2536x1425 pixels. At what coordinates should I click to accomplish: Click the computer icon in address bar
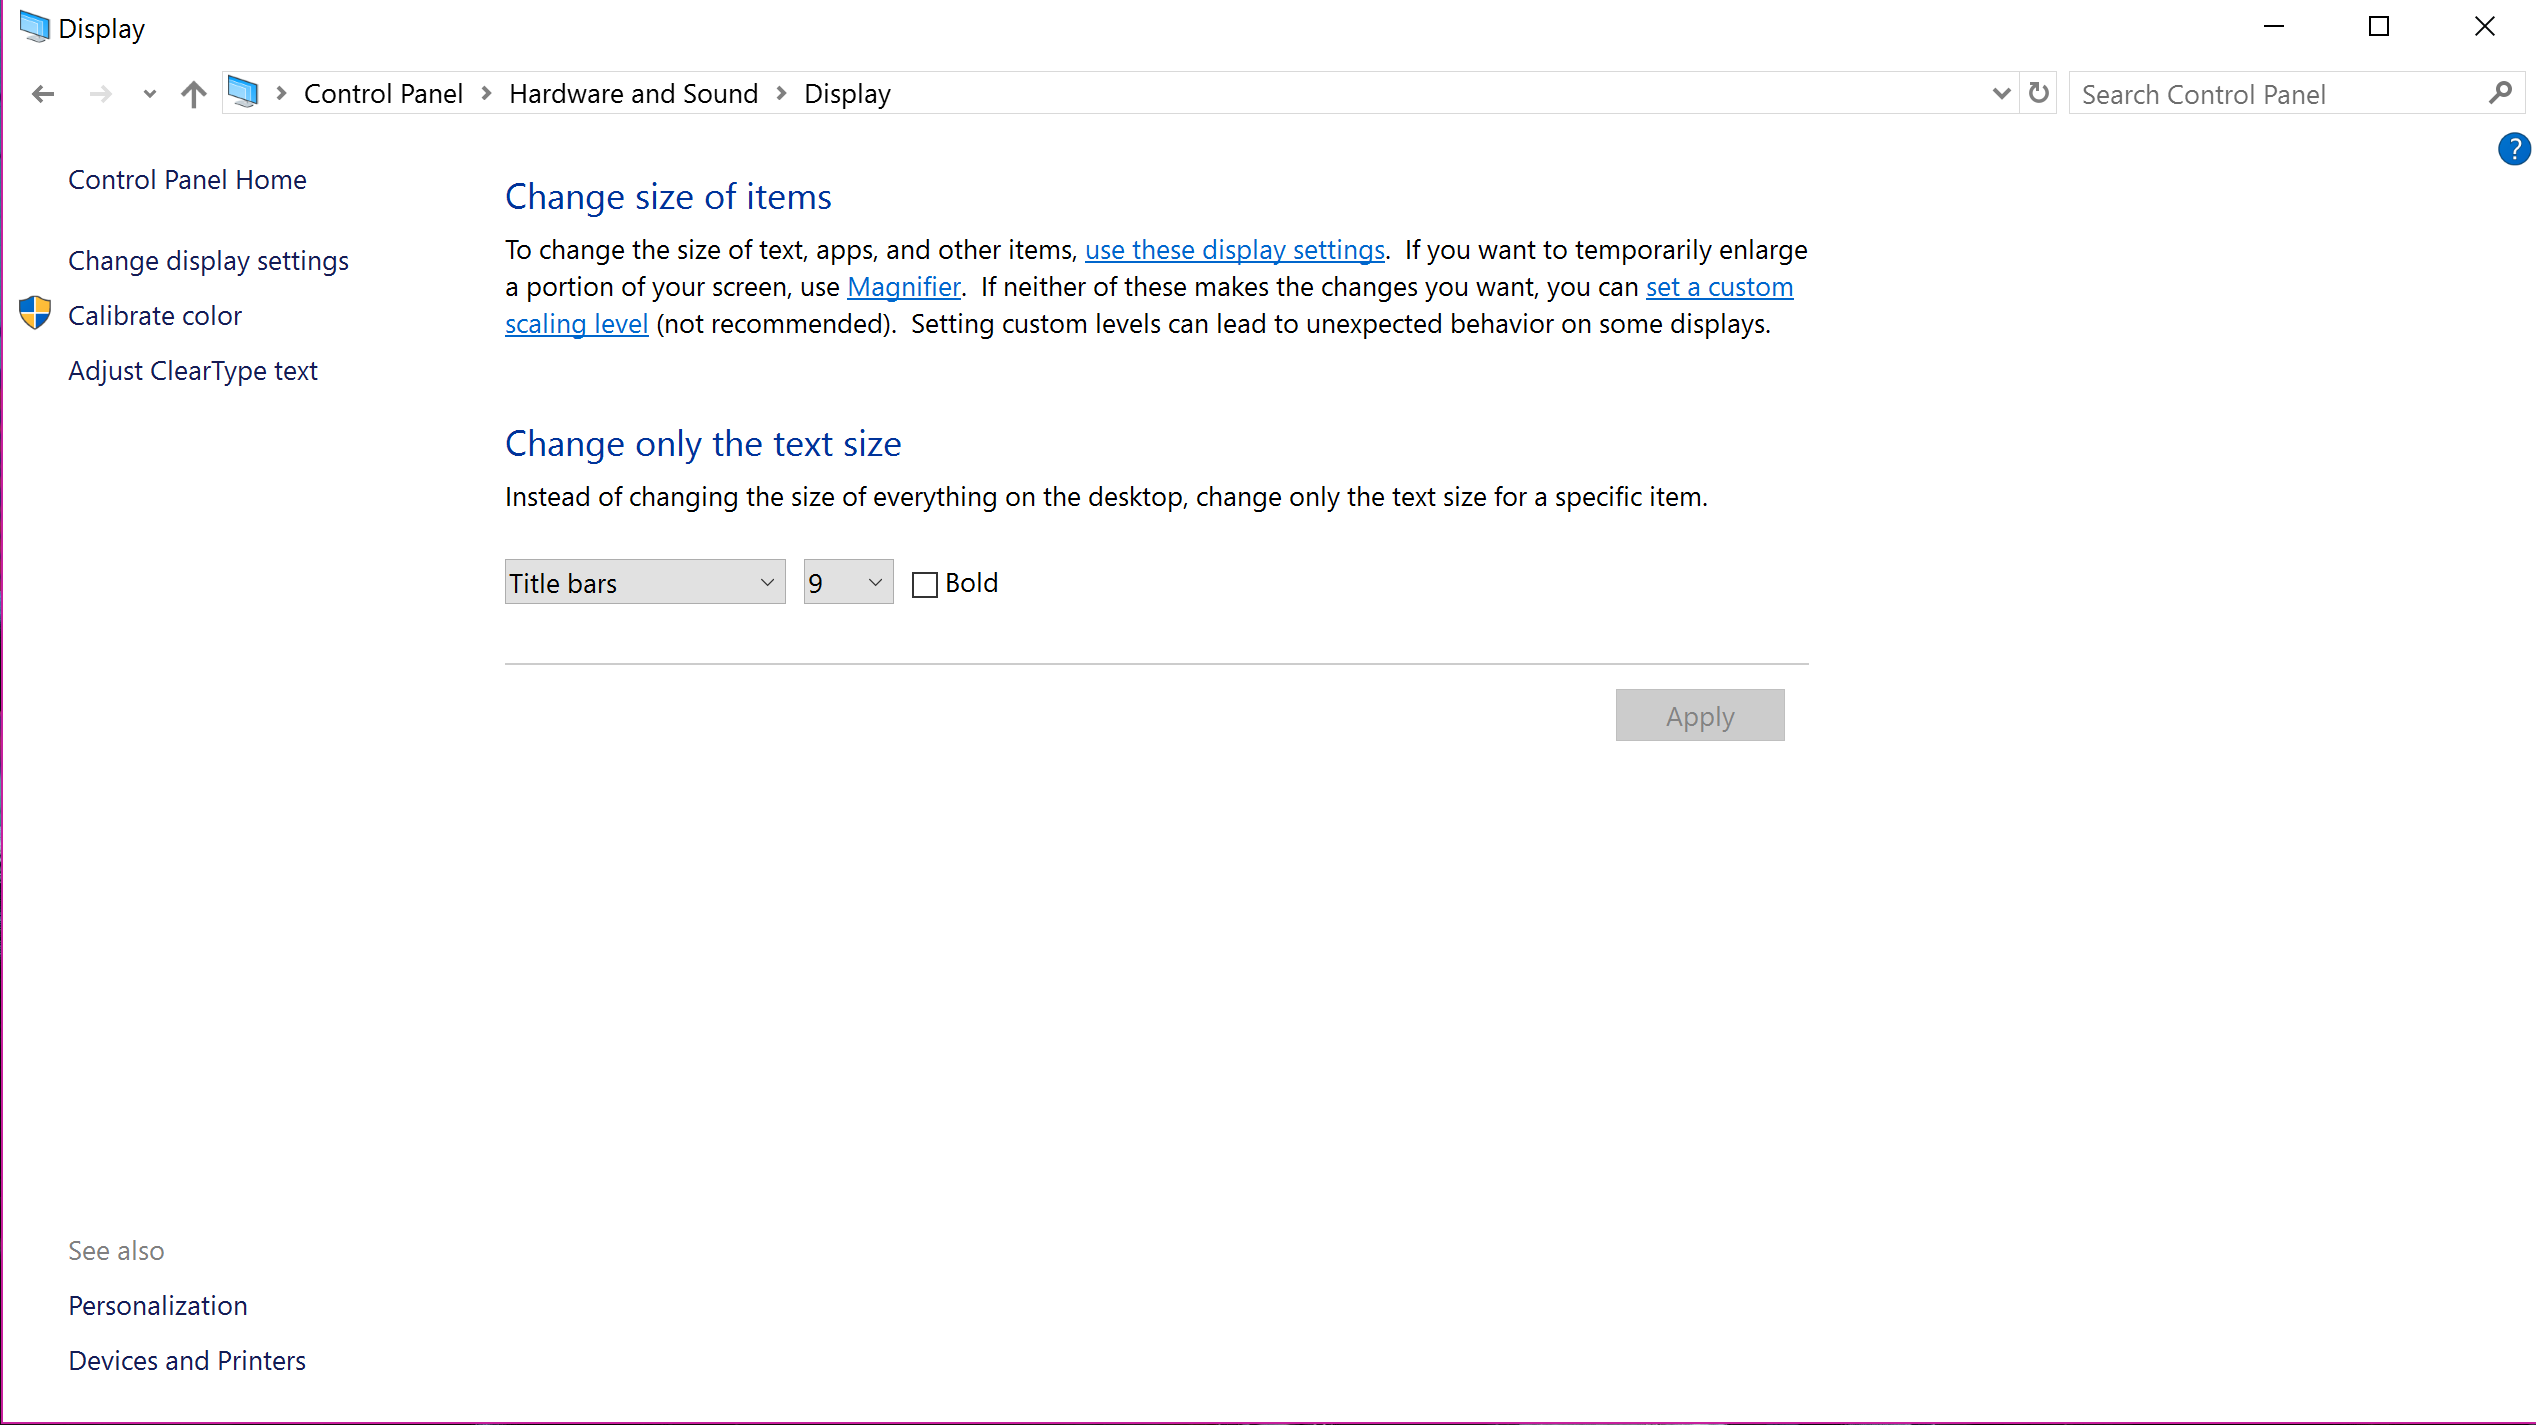[x=243, y=93]
